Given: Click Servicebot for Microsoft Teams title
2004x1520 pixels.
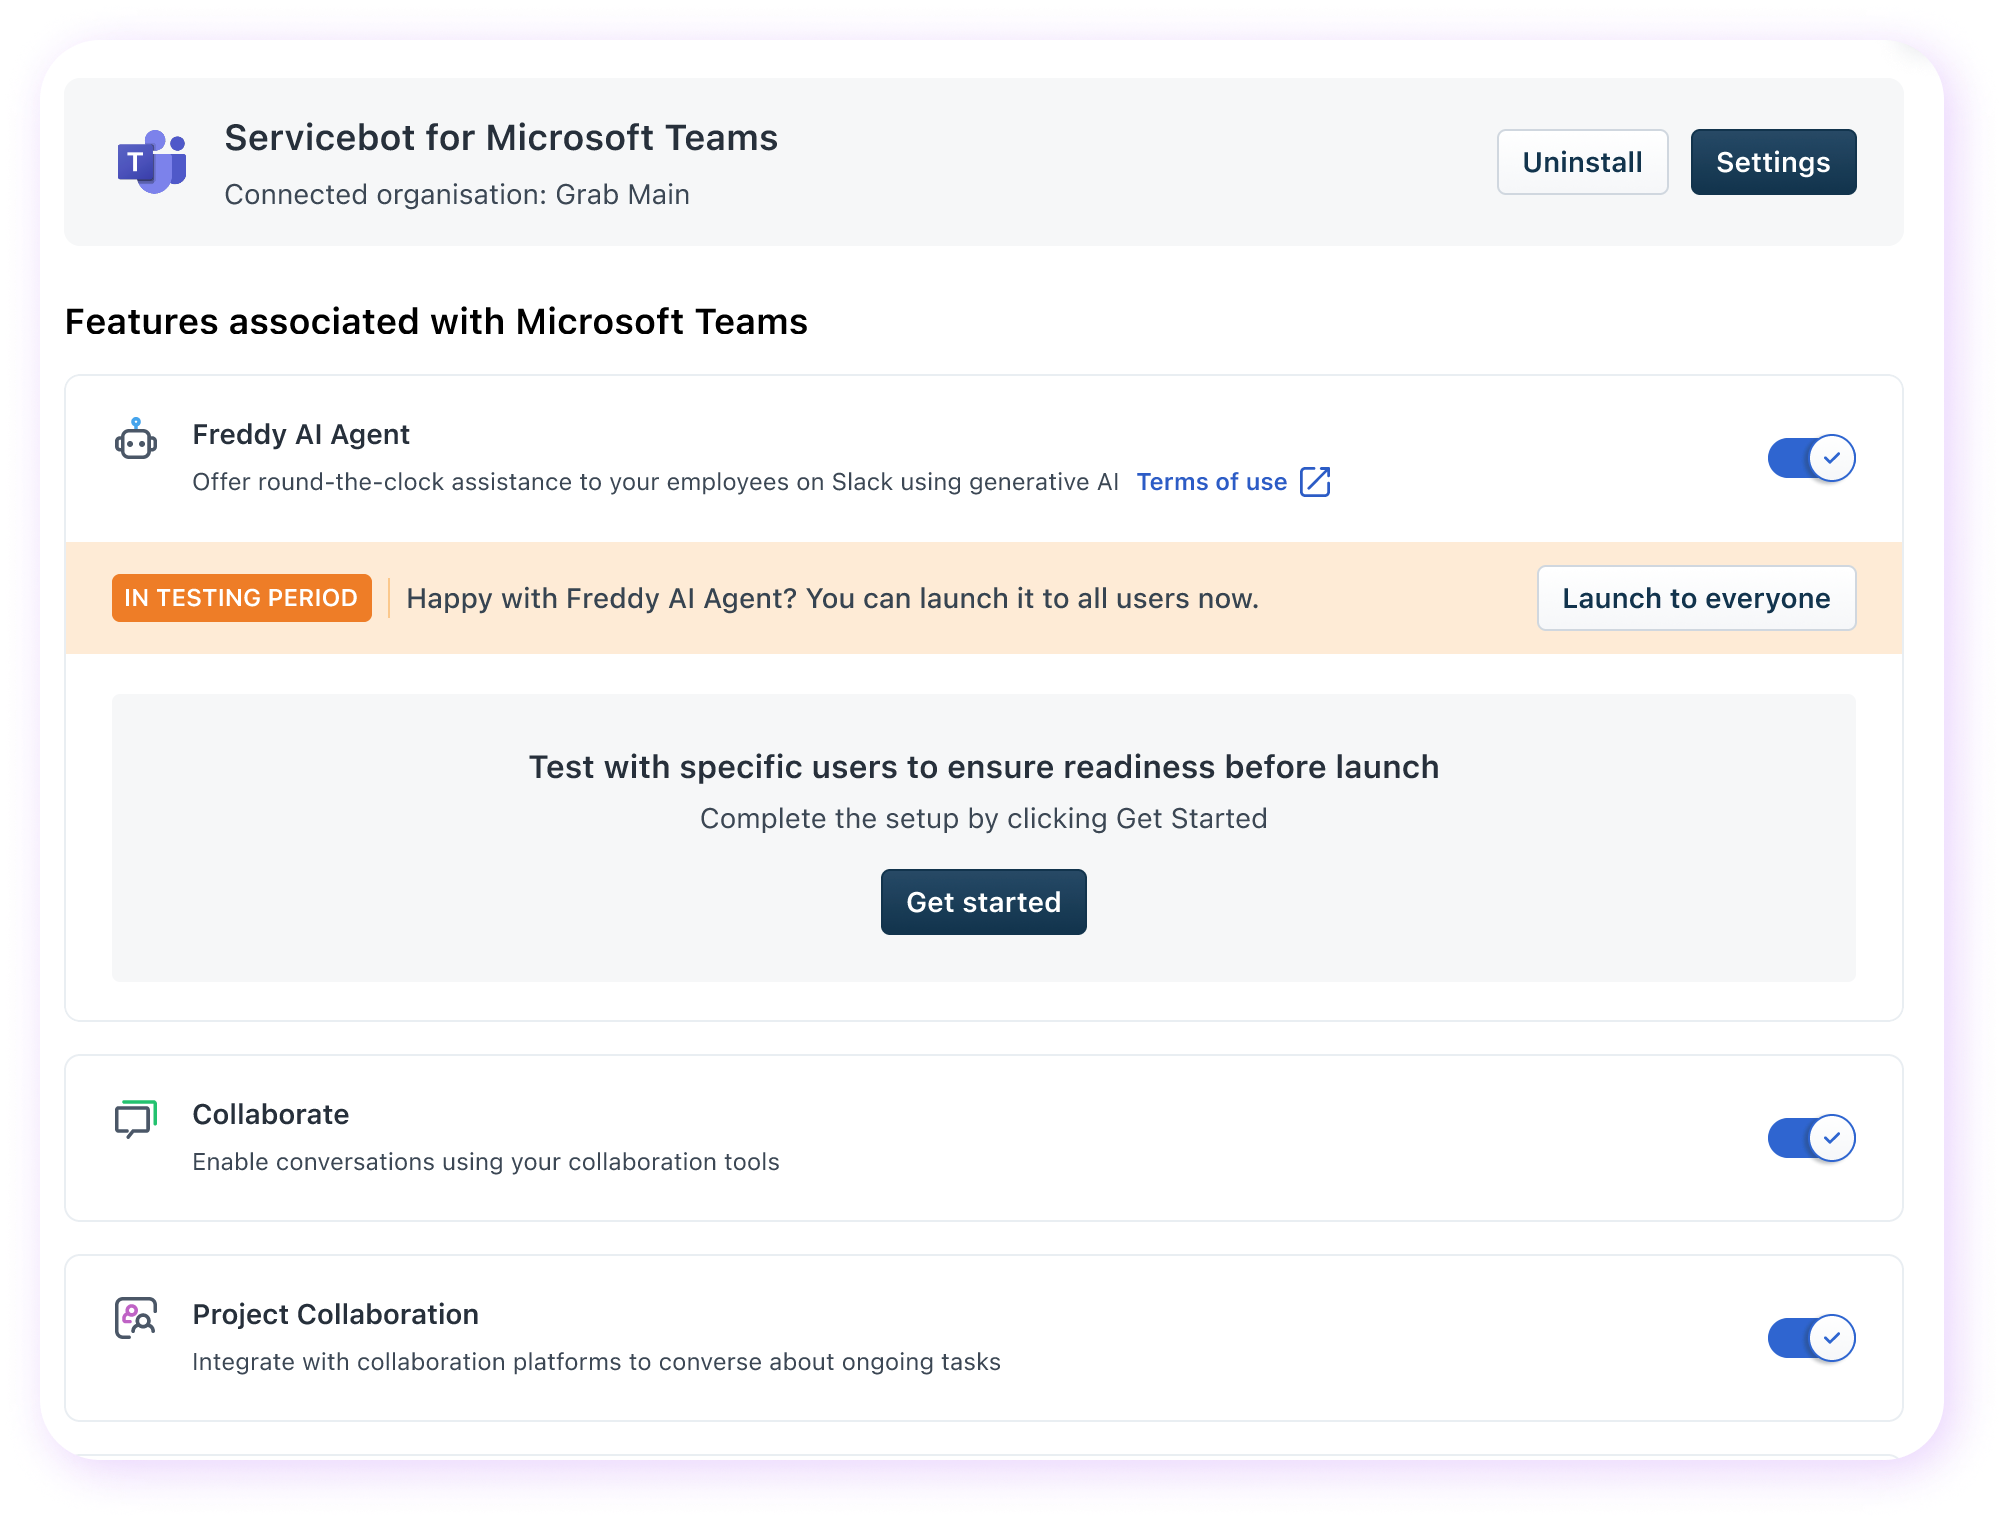Looking at the screenshot, I should (500, 138).
